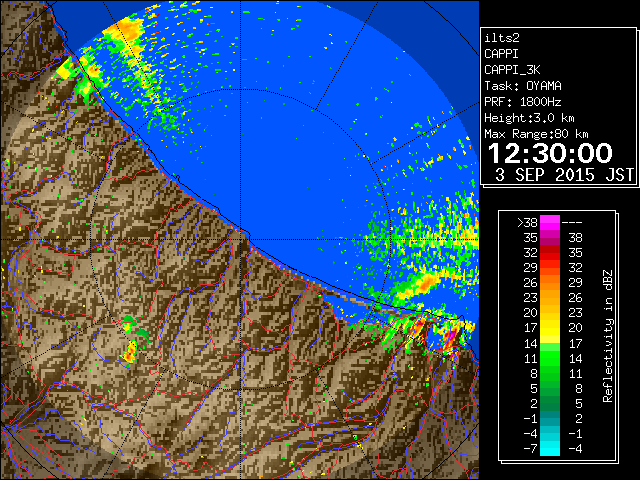
Task: Select the teal -1 to 2 dBZ swatch
Action: [550, 418]
